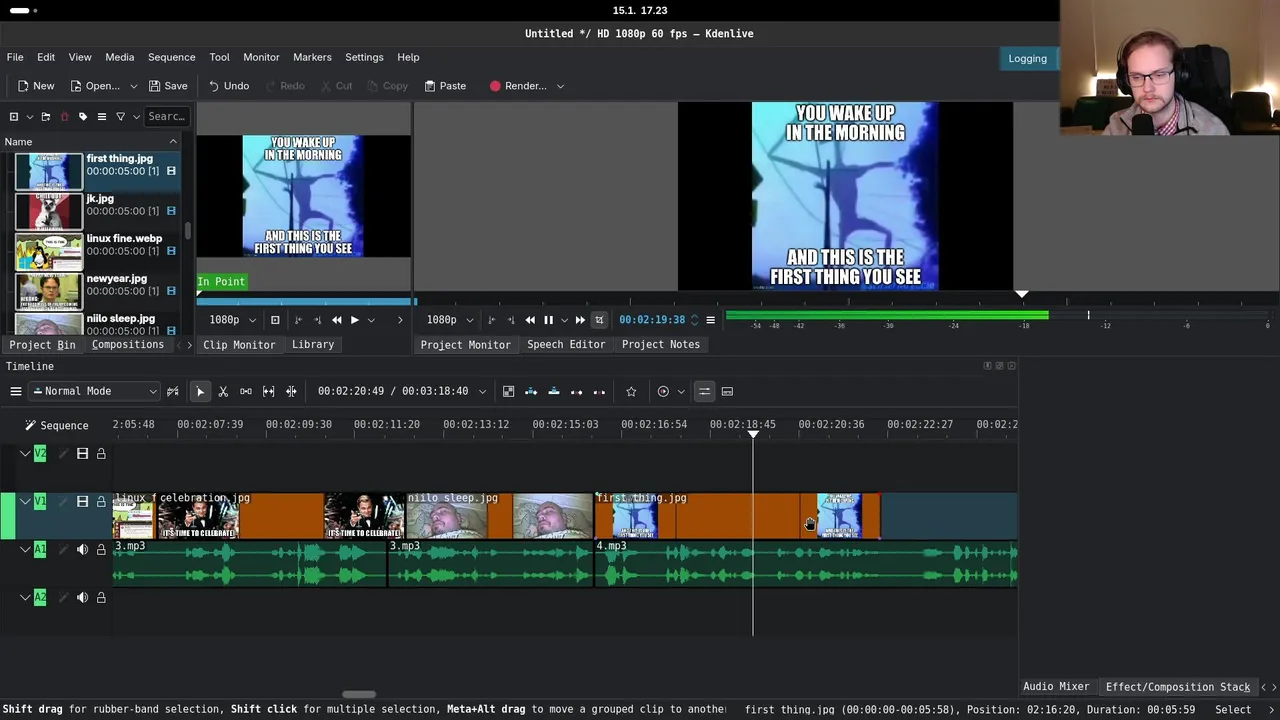The width and height of the screenshot is (1280, 720).
Task: Click the Paste button
Action: (x=445, y=86)
